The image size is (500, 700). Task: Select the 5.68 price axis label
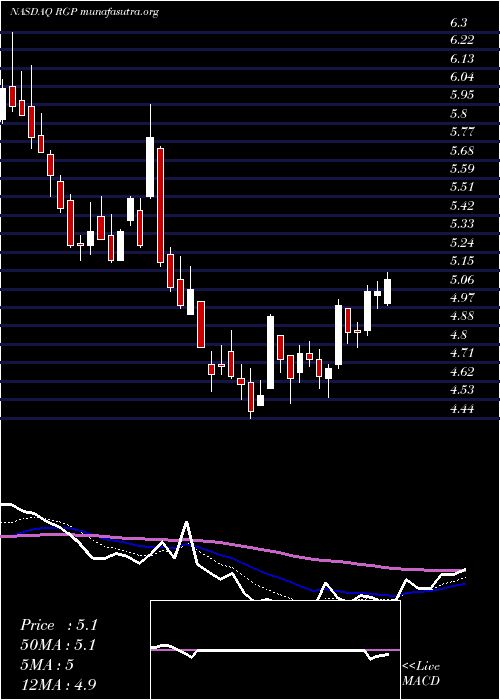(x=462, y=150)
